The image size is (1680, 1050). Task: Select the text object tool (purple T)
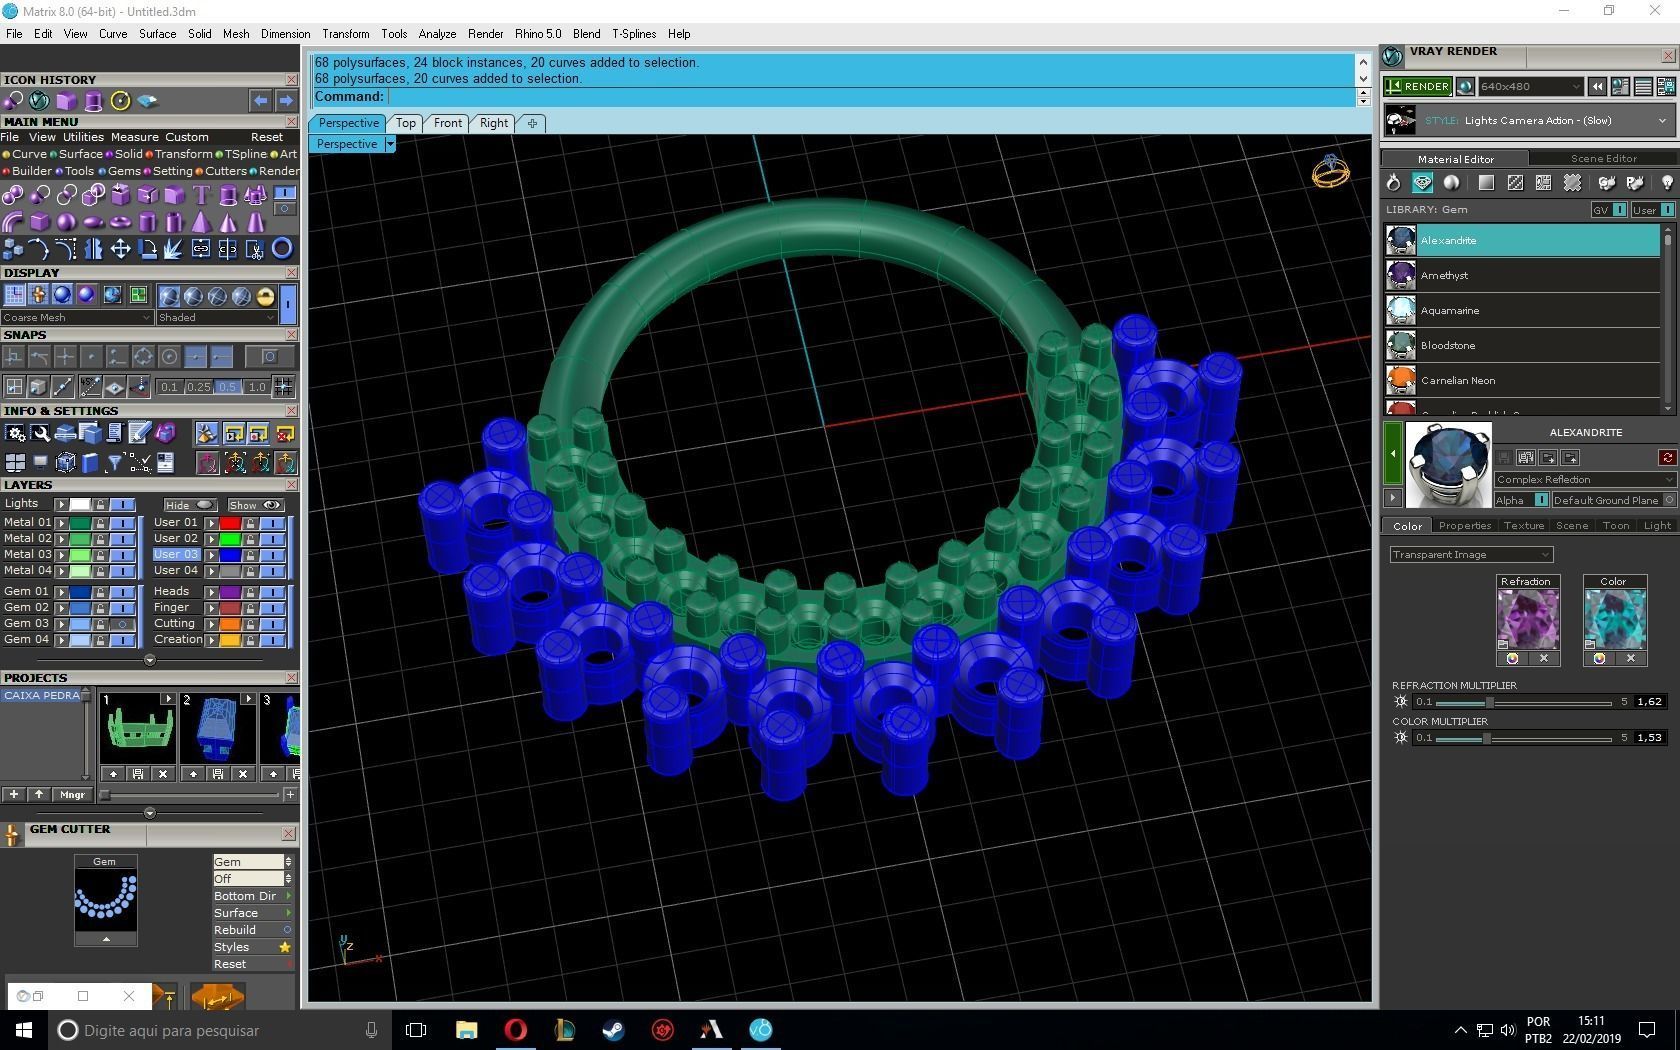coord(201,195)
